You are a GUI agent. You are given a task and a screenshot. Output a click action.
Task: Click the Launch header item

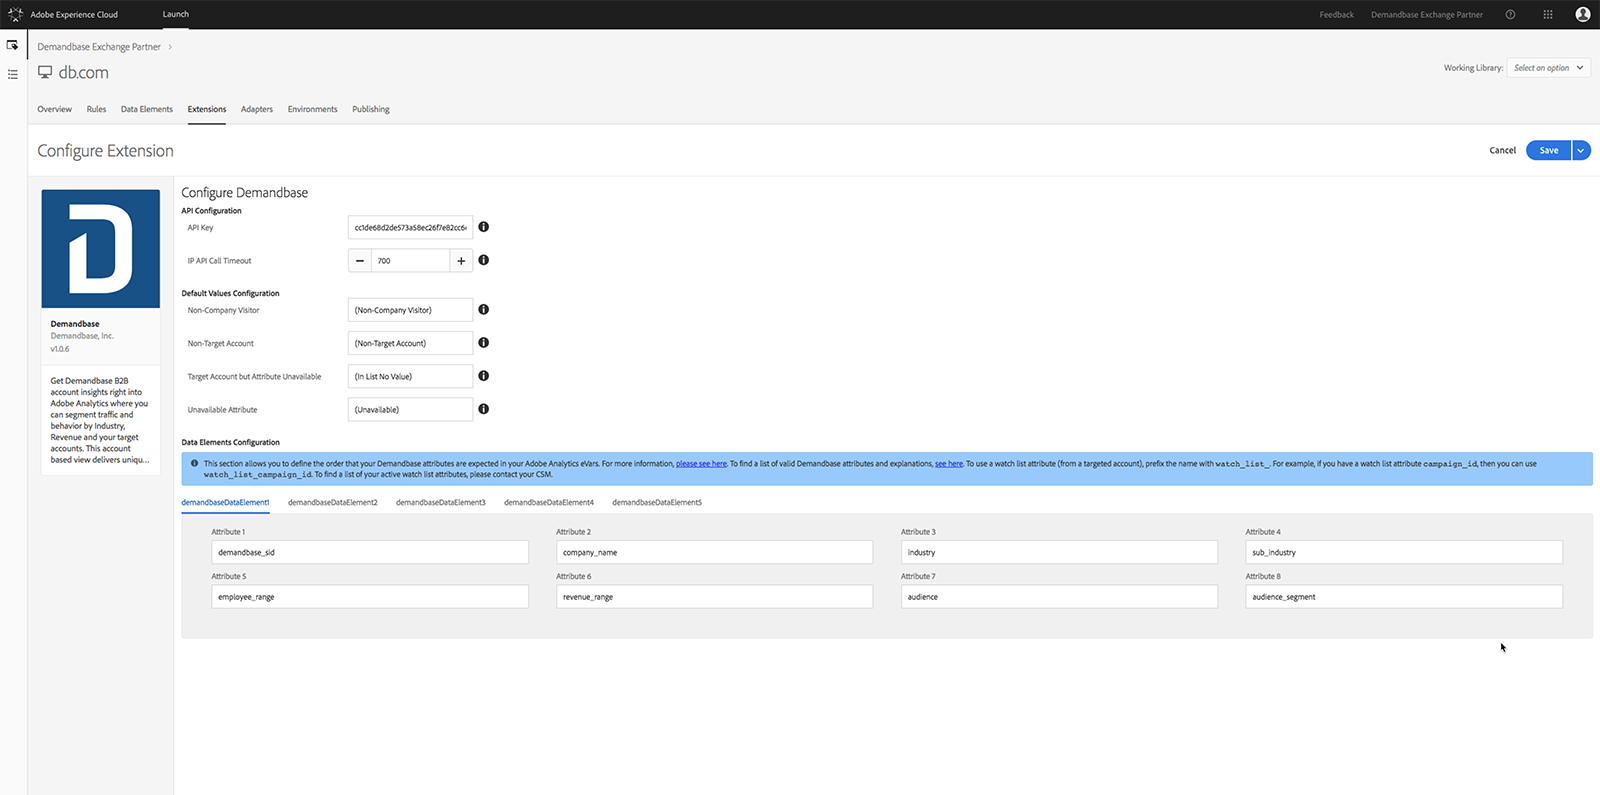coord(176,14)
